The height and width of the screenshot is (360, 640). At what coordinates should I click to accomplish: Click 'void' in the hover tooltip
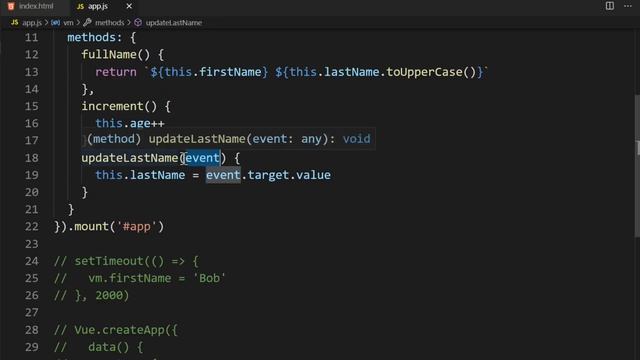pos(356,139)
